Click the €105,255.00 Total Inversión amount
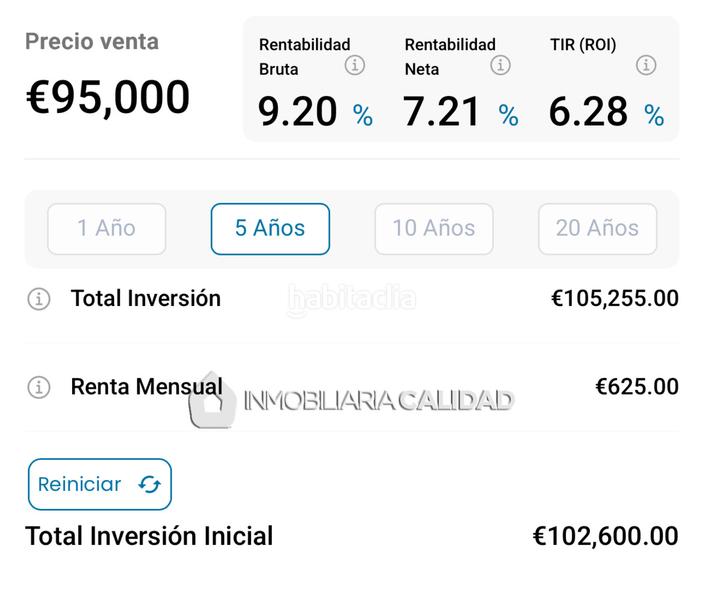 tap(615, 299)
